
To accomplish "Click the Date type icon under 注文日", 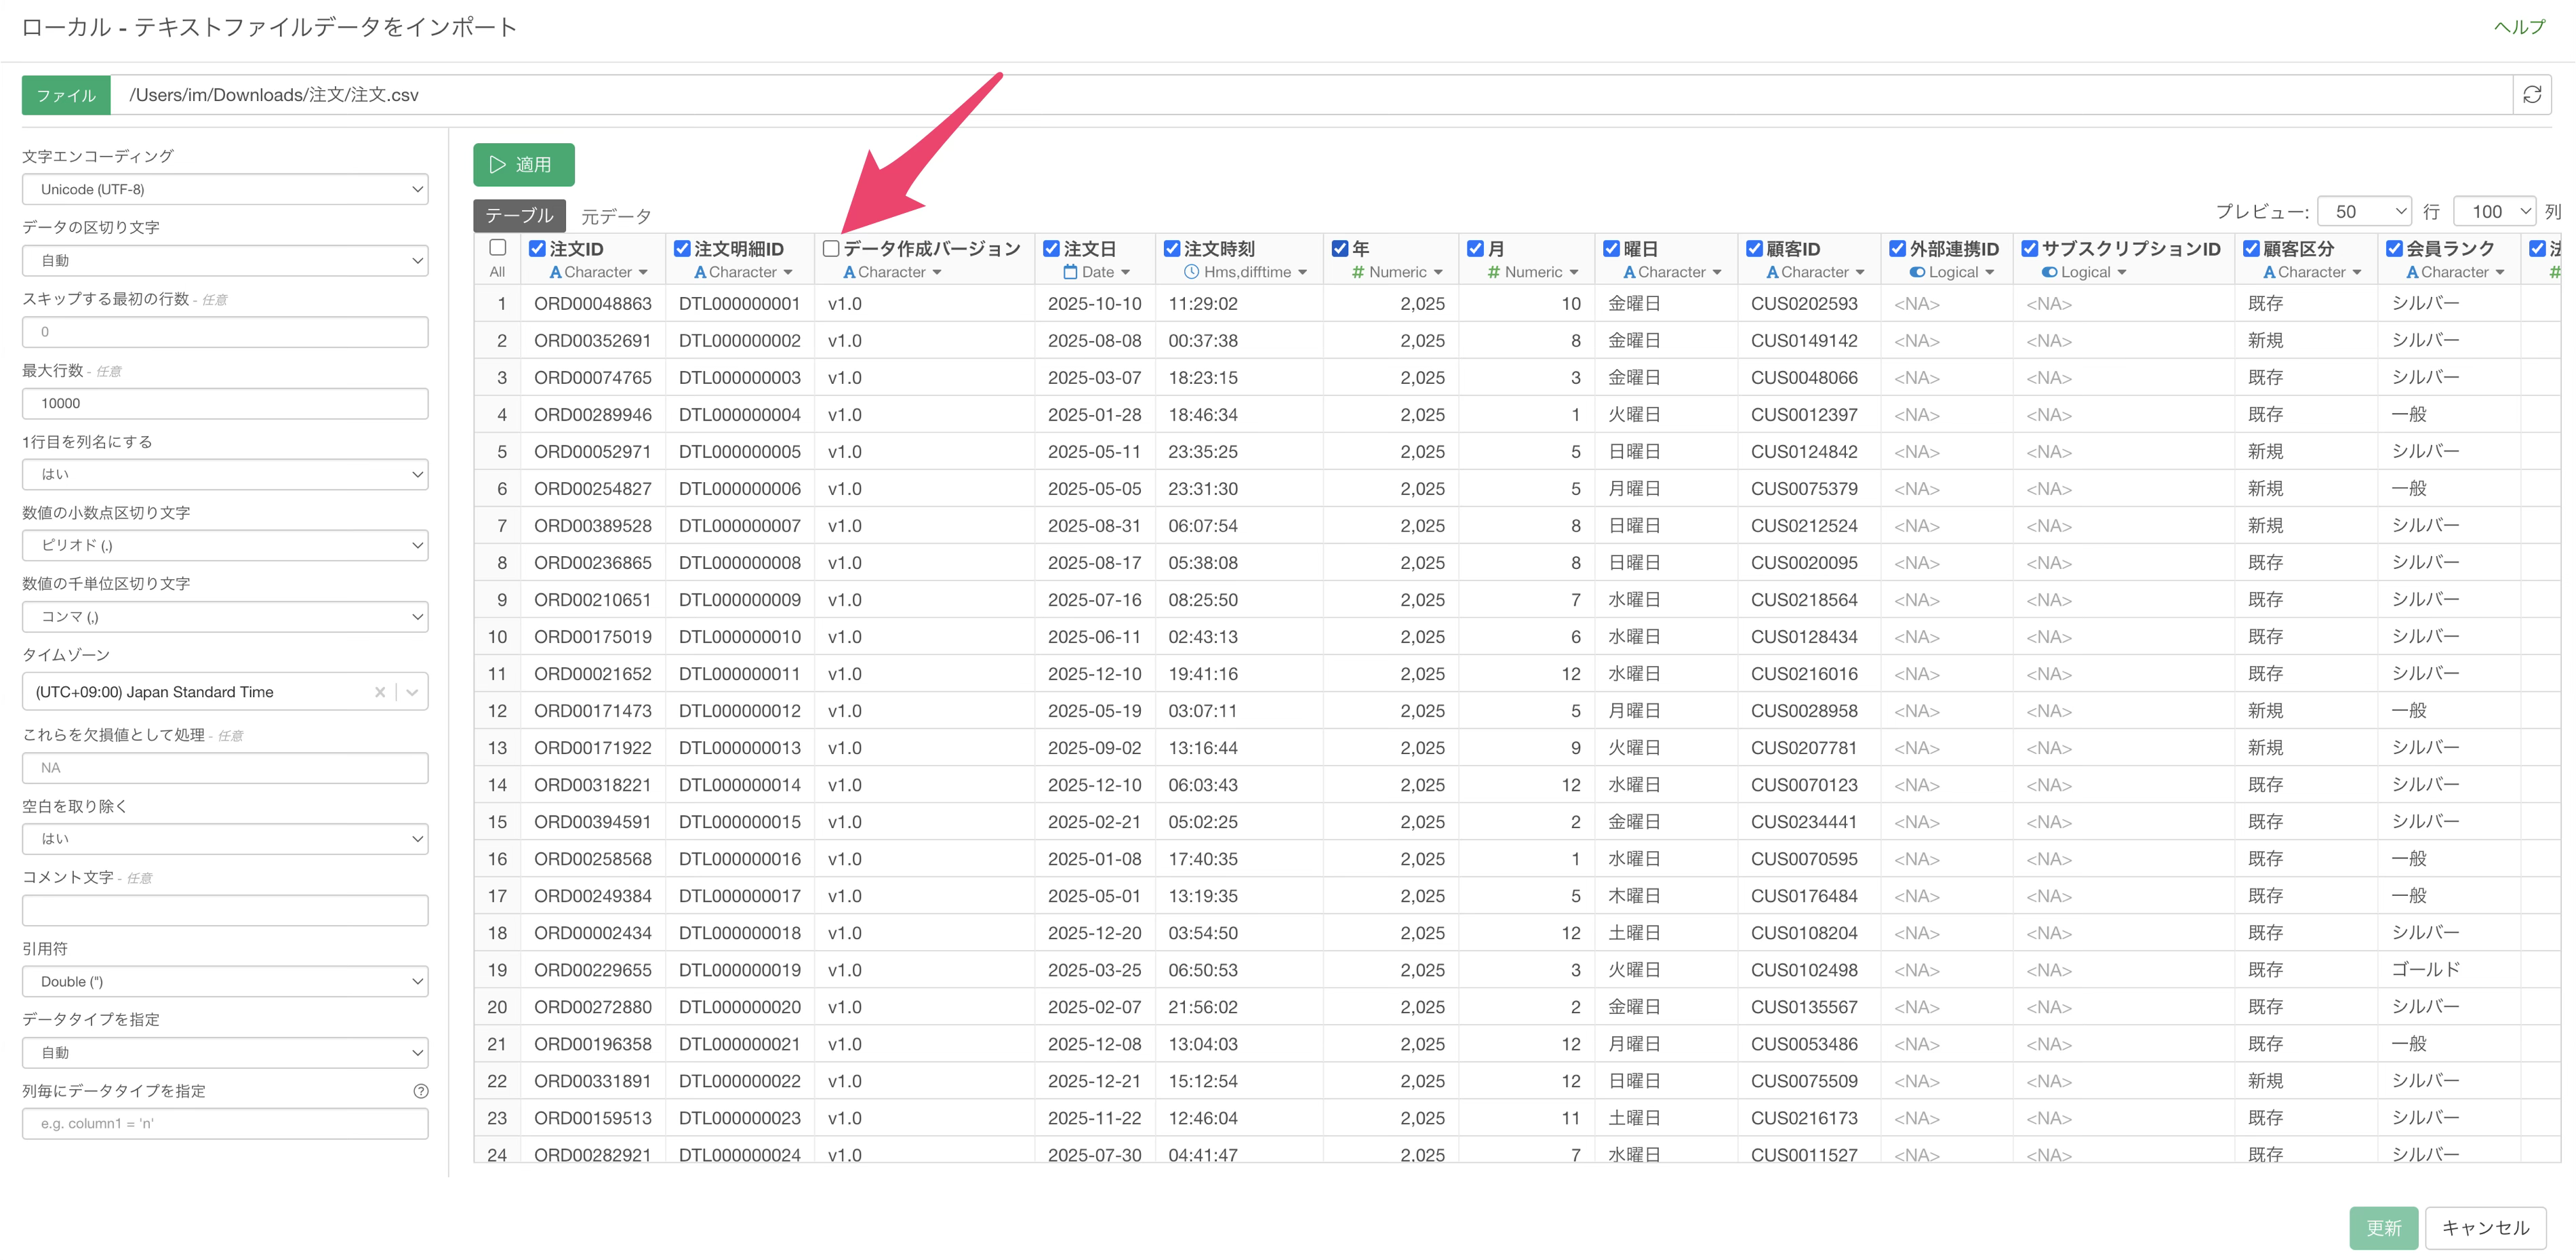I will pos(1070,272).
